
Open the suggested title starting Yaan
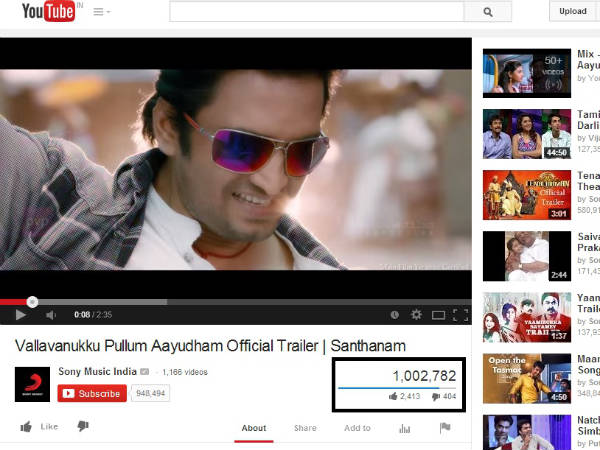[589, 303]
